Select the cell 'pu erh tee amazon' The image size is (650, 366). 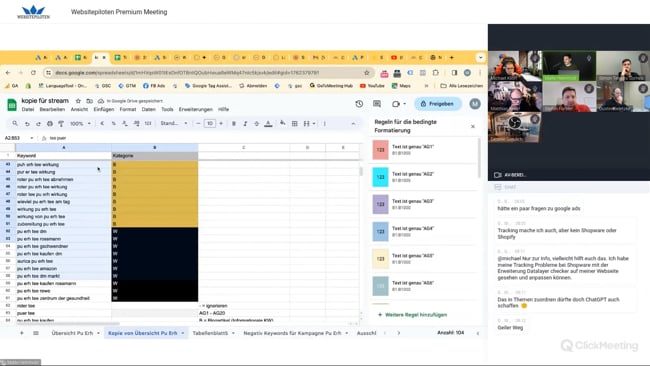(x=63, y=269)
